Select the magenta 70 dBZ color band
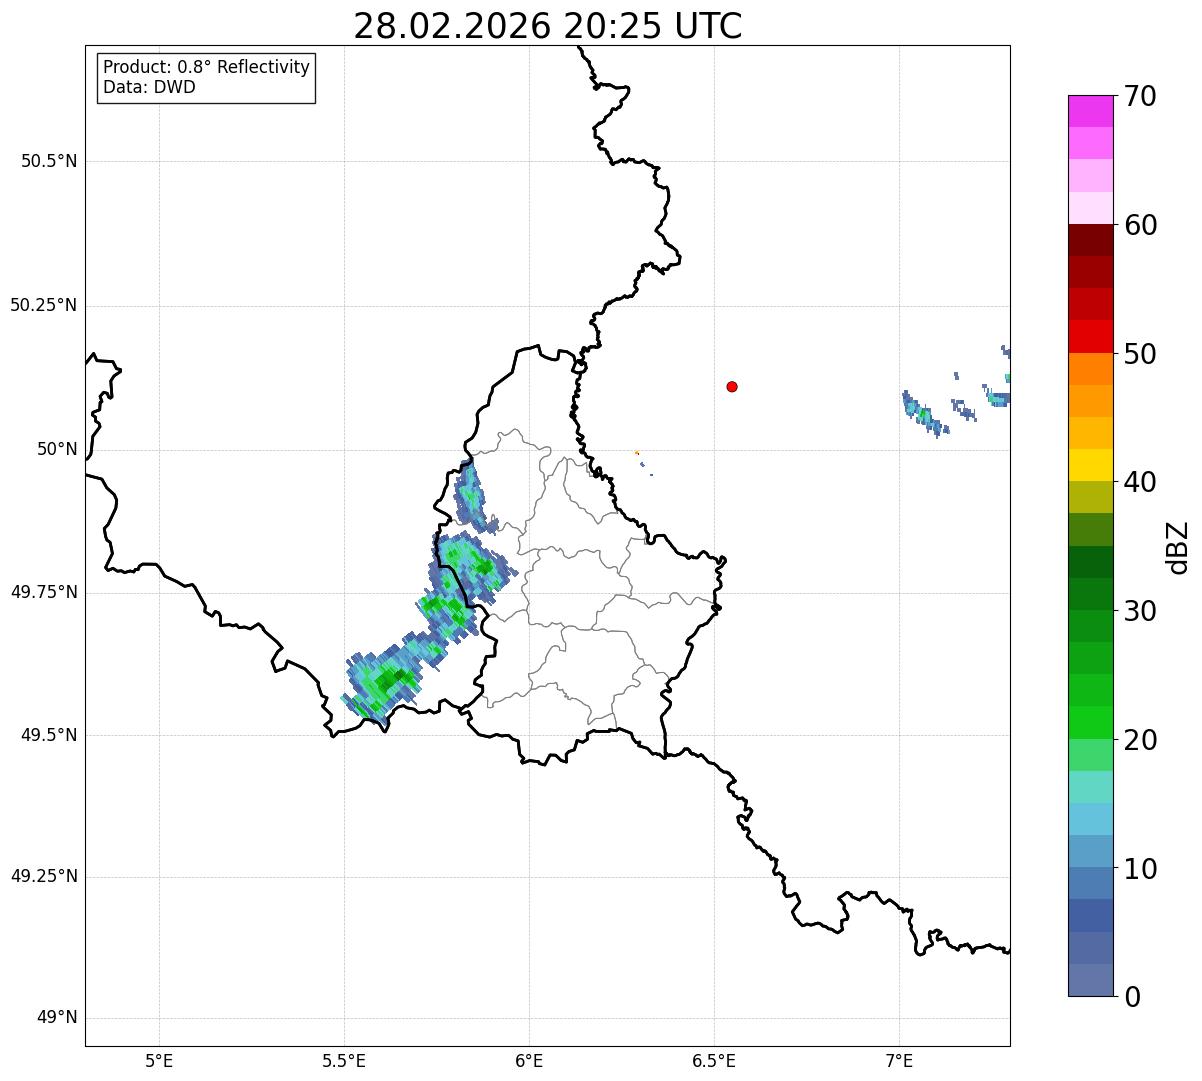The image size is (1202, 1081). coord(1090,111)
